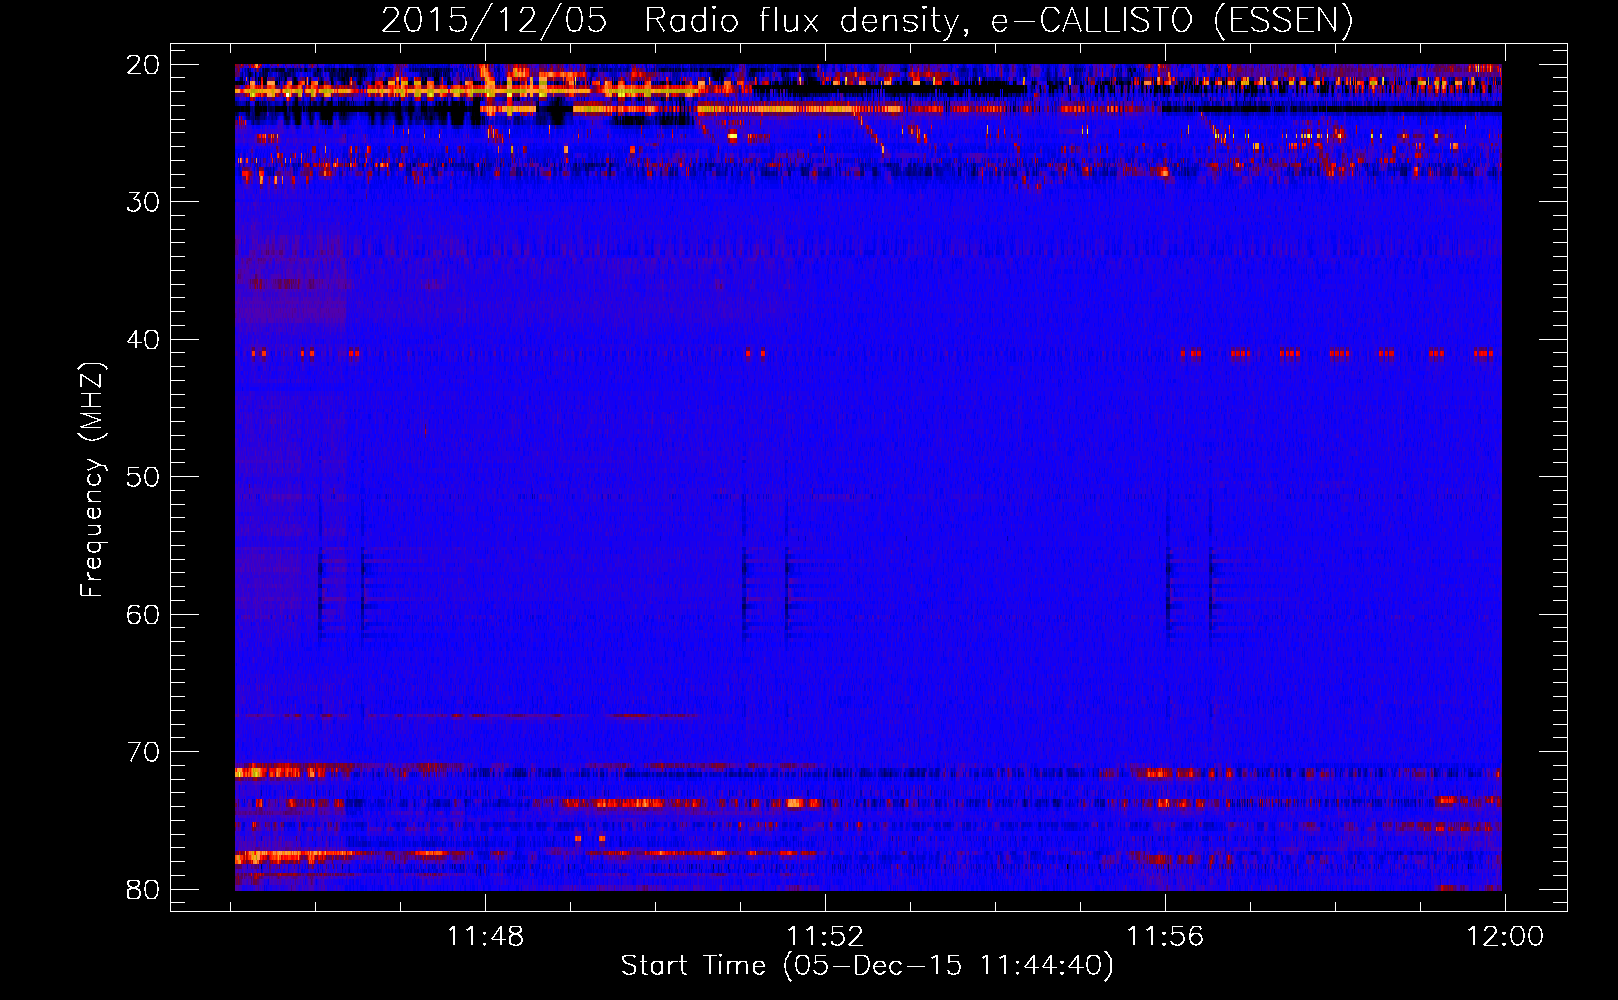Click the plot title '2015/12/05 Radio flux density, e-CALLISTO (ESSEN)'

coord(867,20)
